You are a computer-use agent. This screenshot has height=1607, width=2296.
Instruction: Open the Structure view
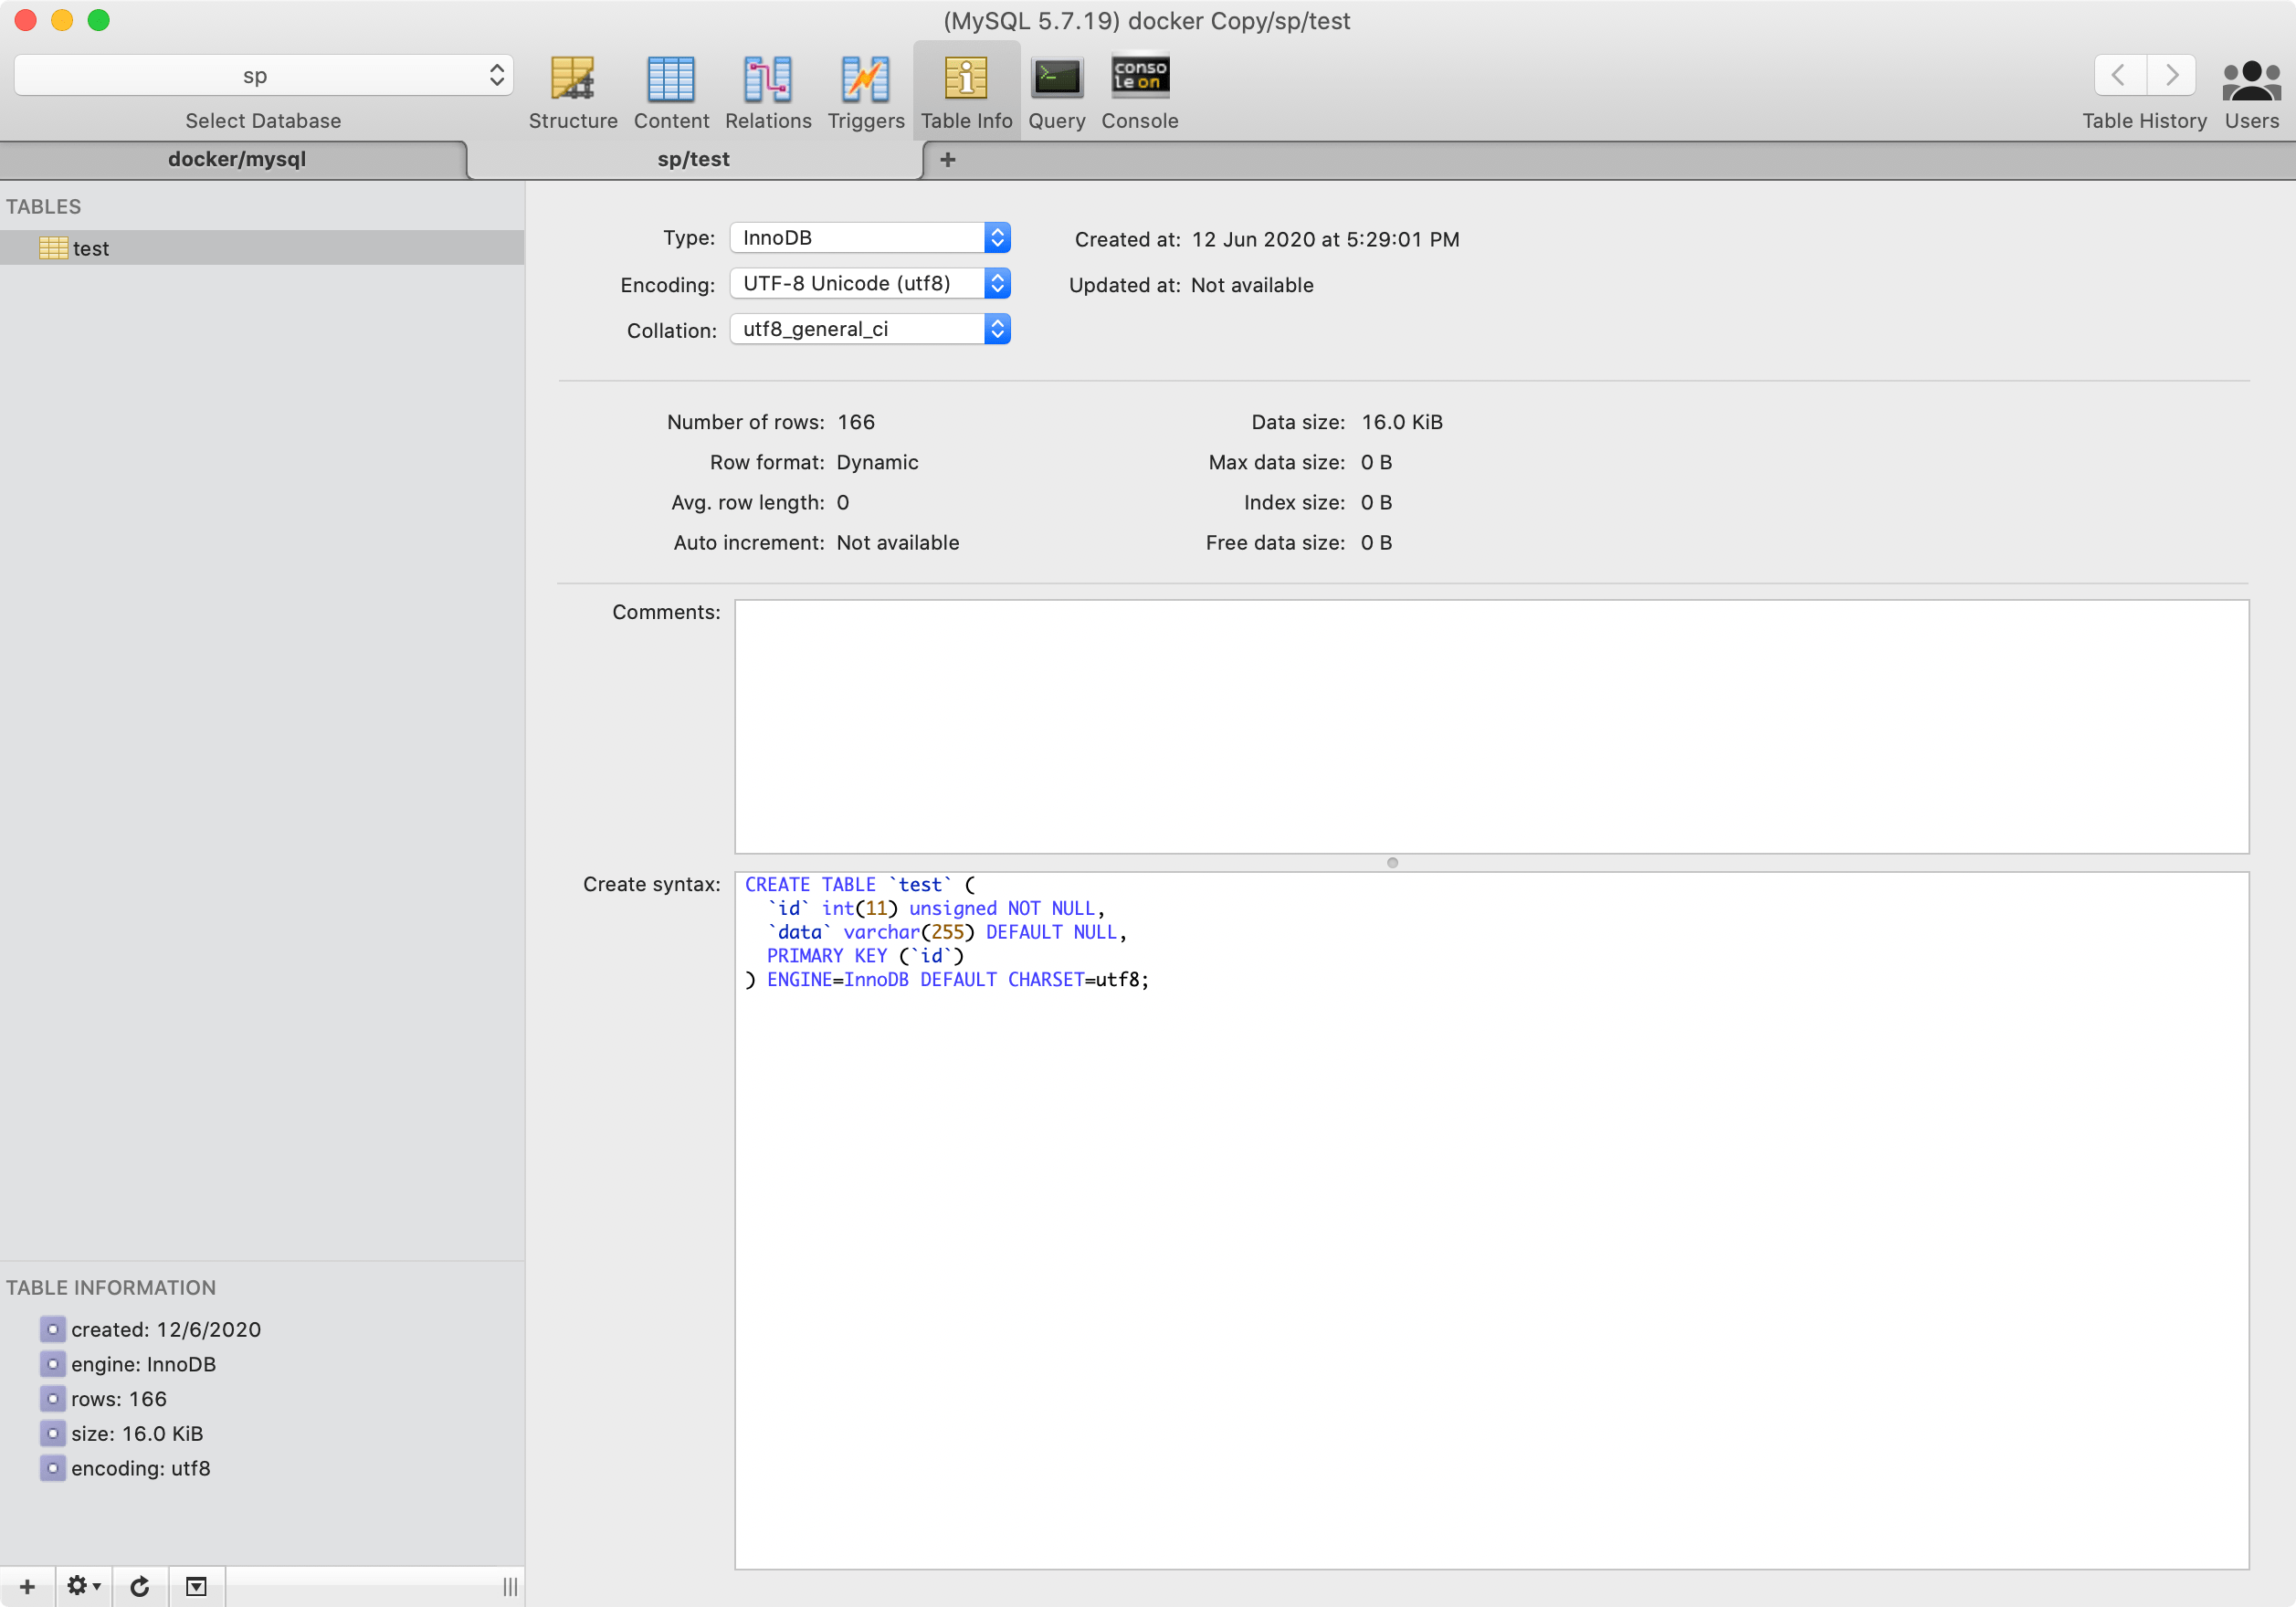[x=573, y=92]
